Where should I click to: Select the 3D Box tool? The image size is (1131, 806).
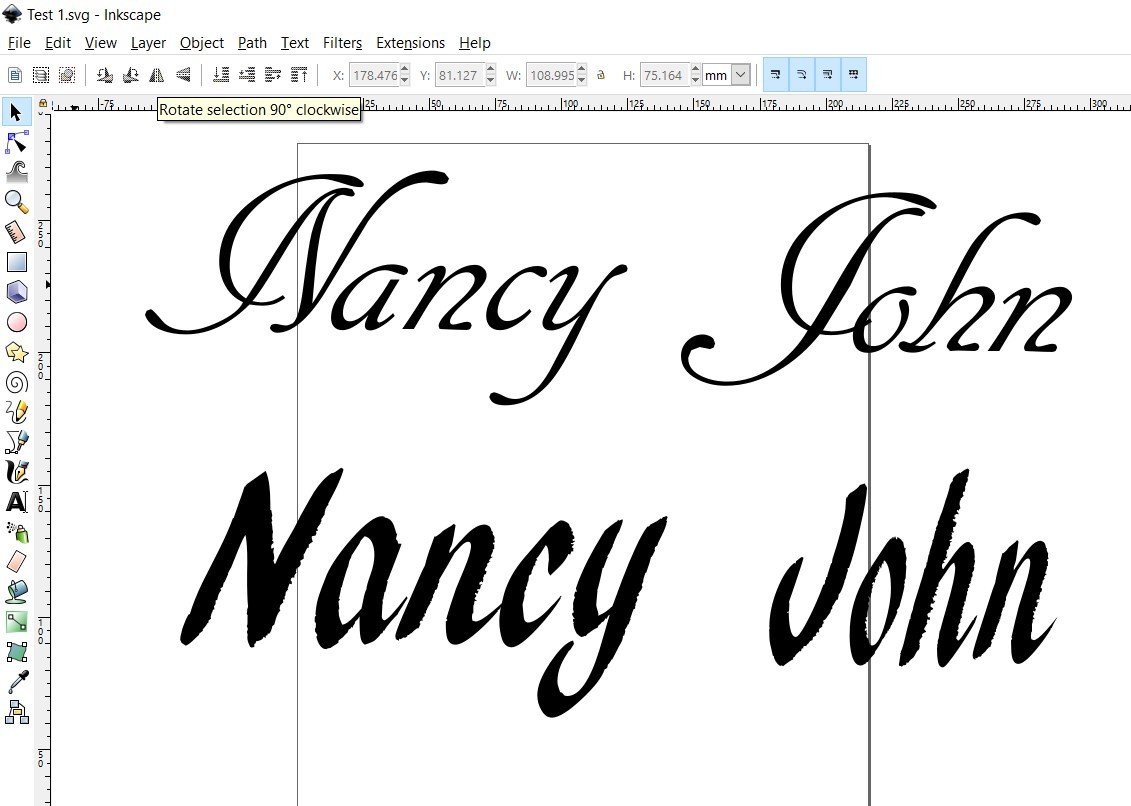(x=17, y=292)
